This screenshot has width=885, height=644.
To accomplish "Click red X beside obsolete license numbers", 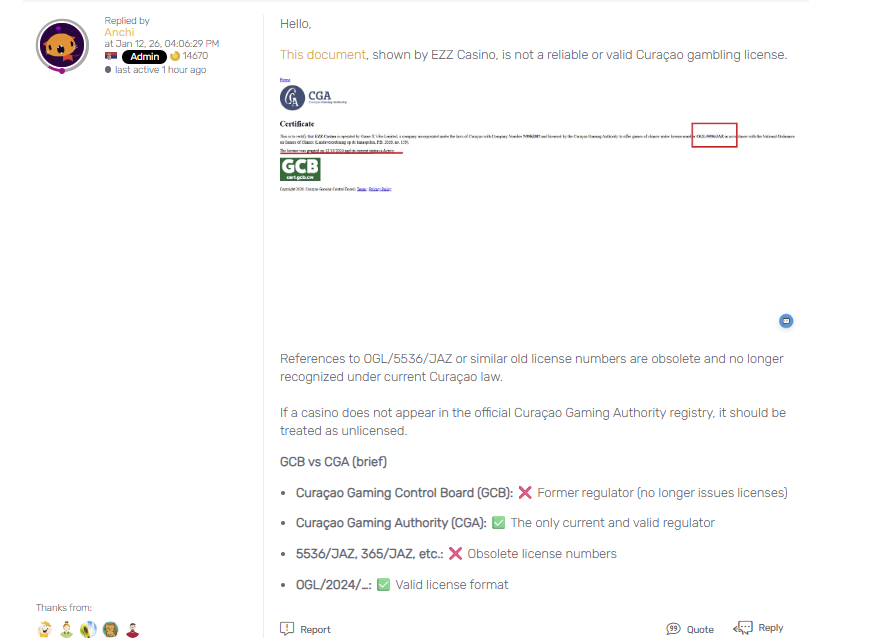I will pos(455,553).
